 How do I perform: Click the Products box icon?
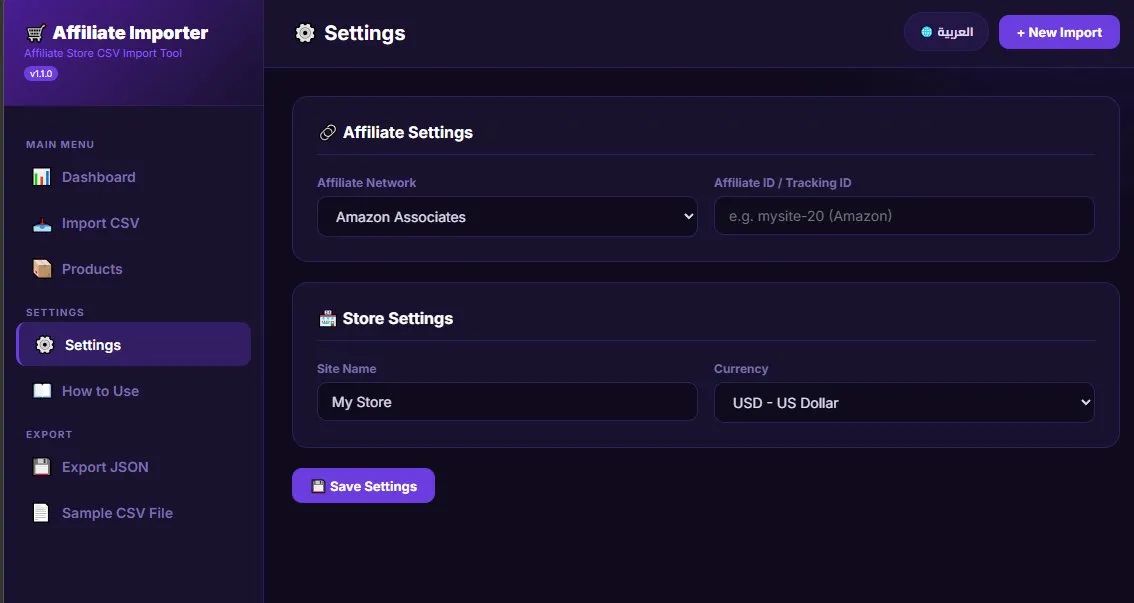[41, 269]
